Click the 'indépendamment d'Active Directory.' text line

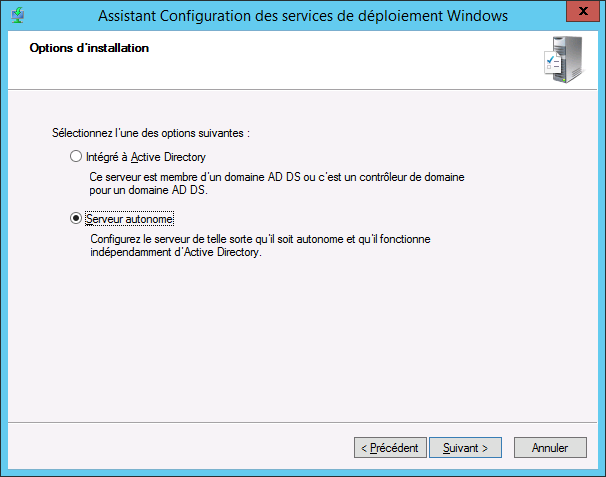(x=175, y=252)
